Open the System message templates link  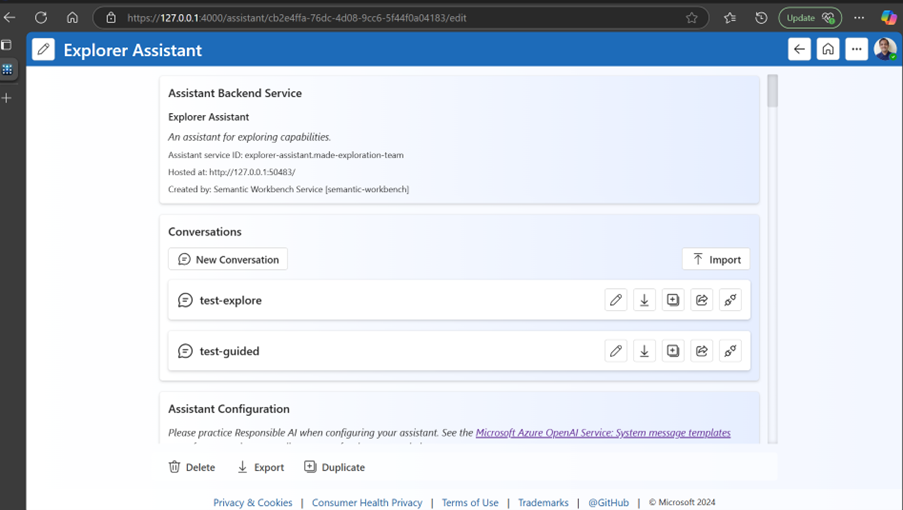[x=603, y=433]
